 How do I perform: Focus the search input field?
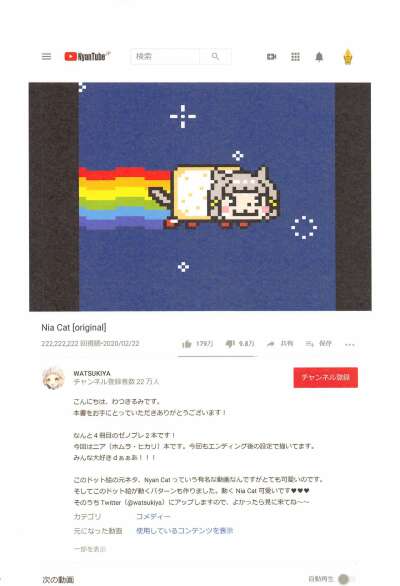coord(165,56)
